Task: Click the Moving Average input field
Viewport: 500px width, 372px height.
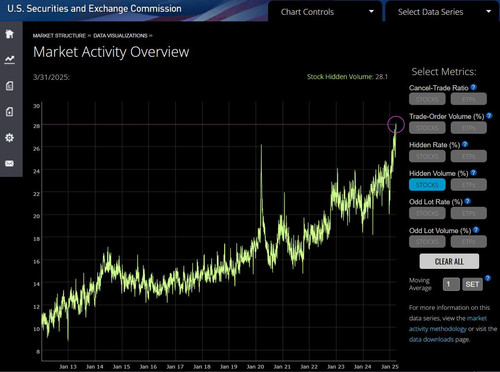Action: click(x=451, y=284)
